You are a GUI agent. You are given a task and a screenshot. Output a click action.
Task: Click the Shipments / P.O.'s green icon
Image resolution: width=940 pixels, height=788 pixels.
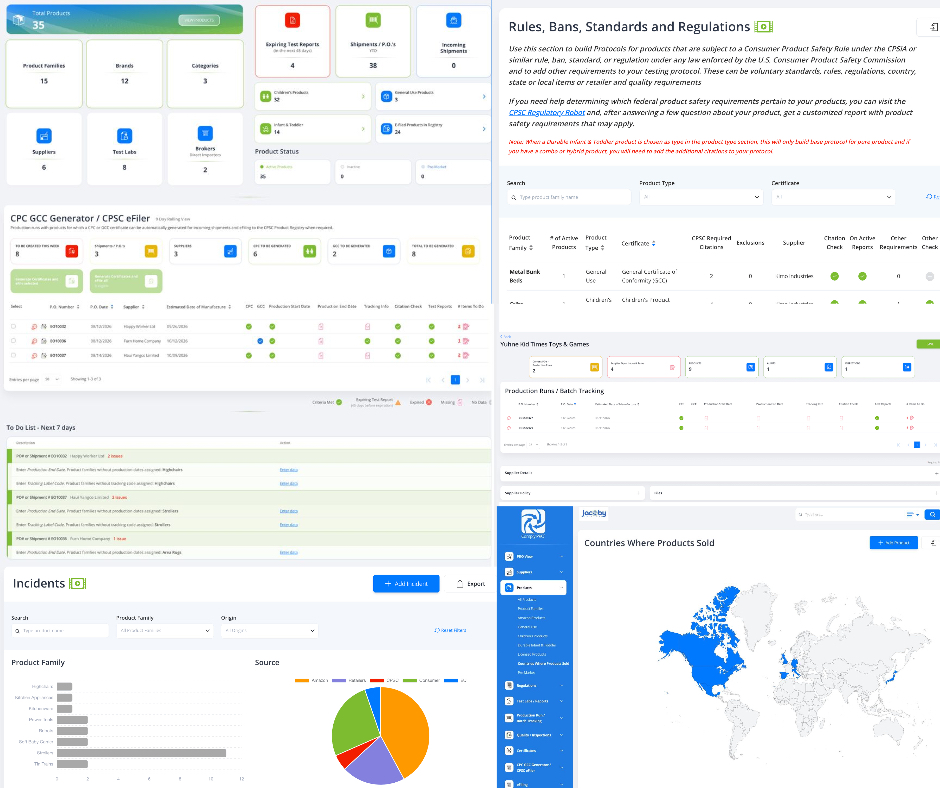coord(373,20)
